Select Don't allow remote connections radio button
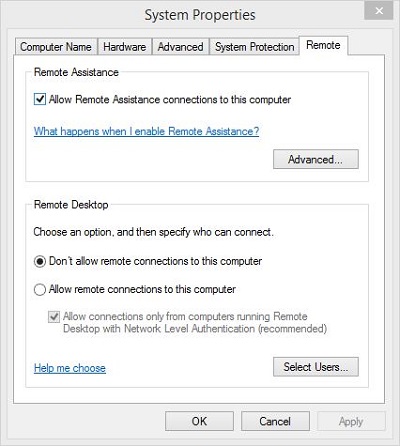Viewport: 400px width, 446px height. (40, 261)
